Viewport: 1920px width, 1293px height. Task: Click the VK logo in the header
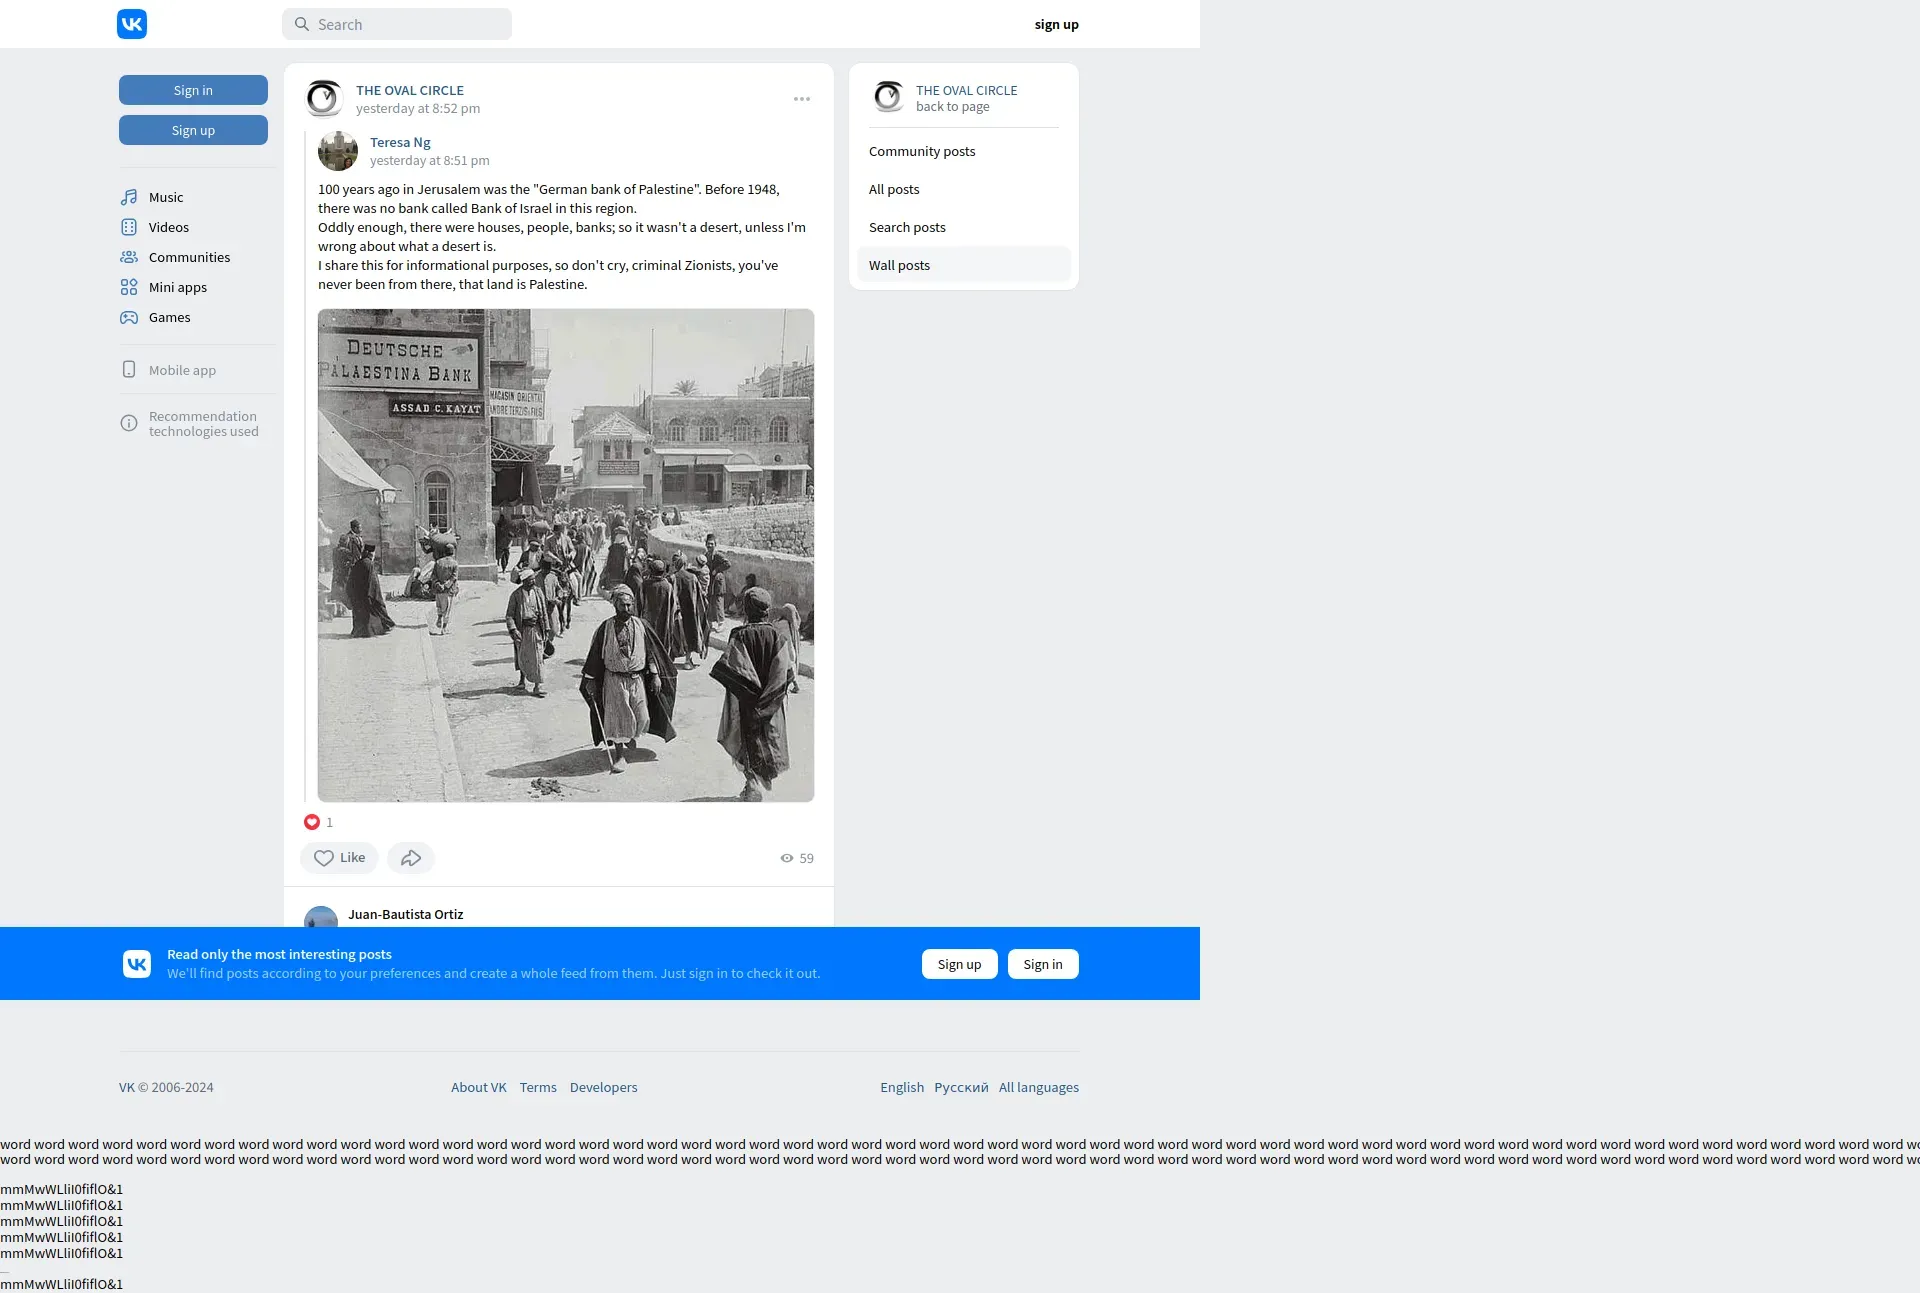tap(132, 24)
